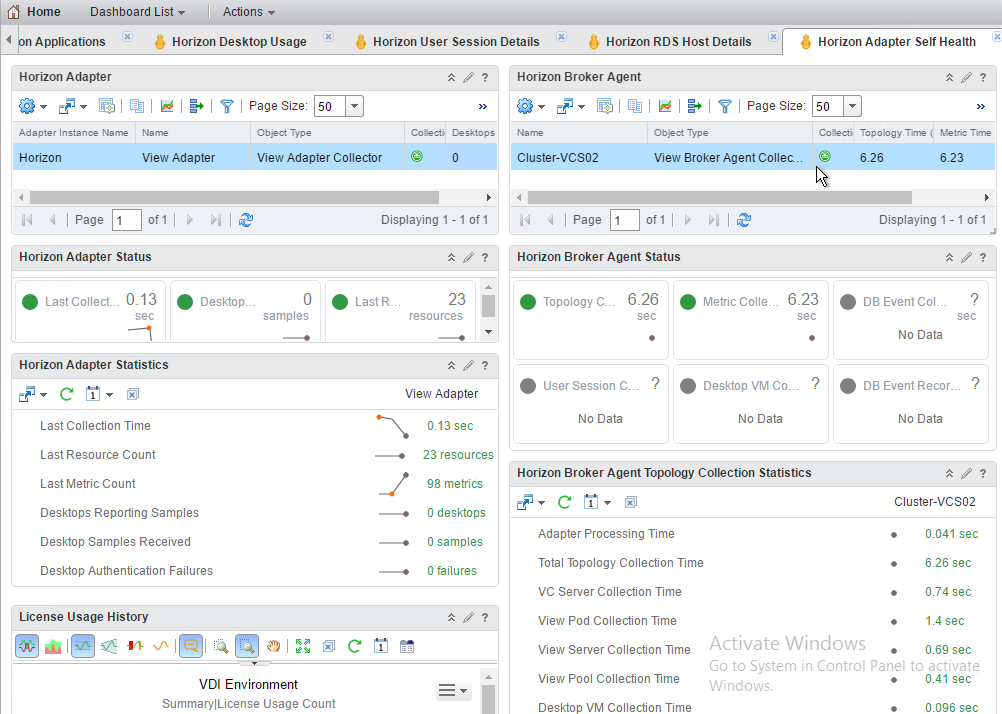Edit the Horizon Broker Agent widget
Viewport: 1002px width, 714px height.
coord(966,77)
